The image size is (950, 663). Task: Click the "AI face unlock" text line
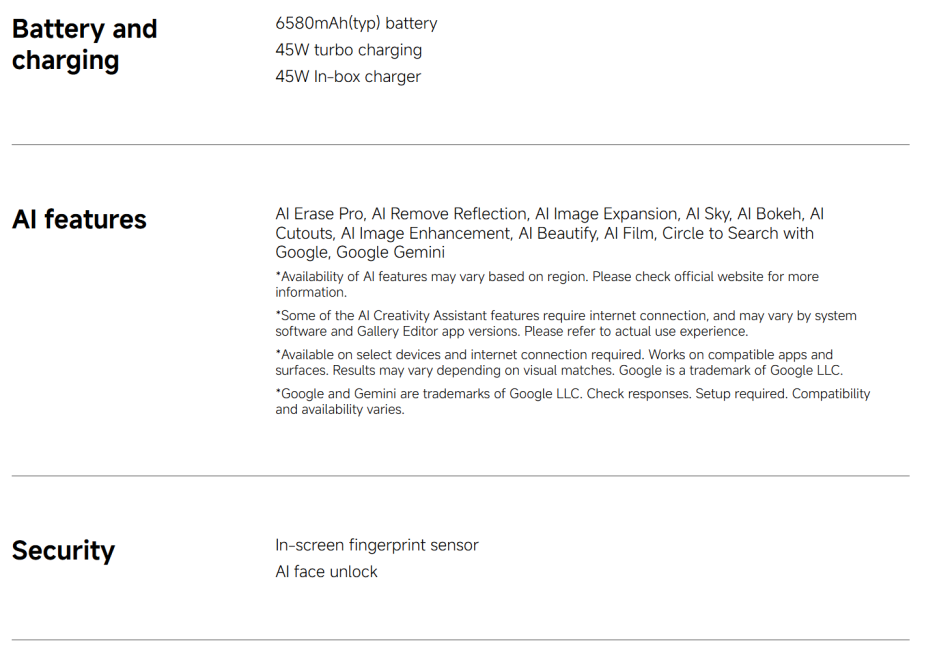point(326,572)
